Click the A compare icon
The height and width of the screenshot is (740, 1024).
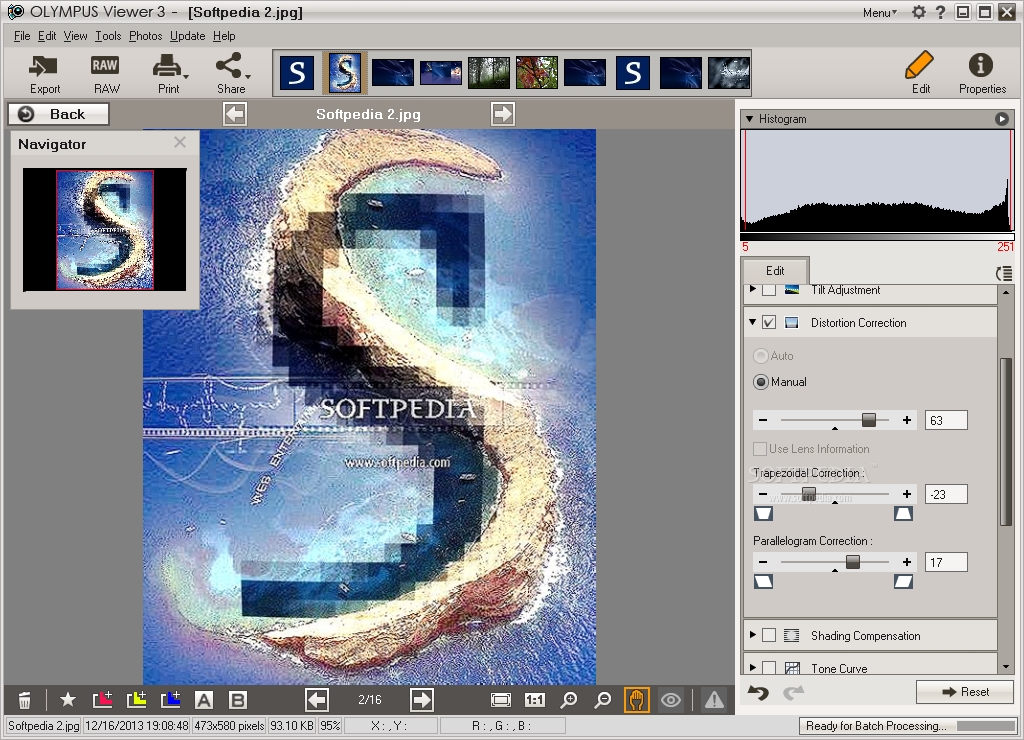pyautogui.click(x=204, y=700)
